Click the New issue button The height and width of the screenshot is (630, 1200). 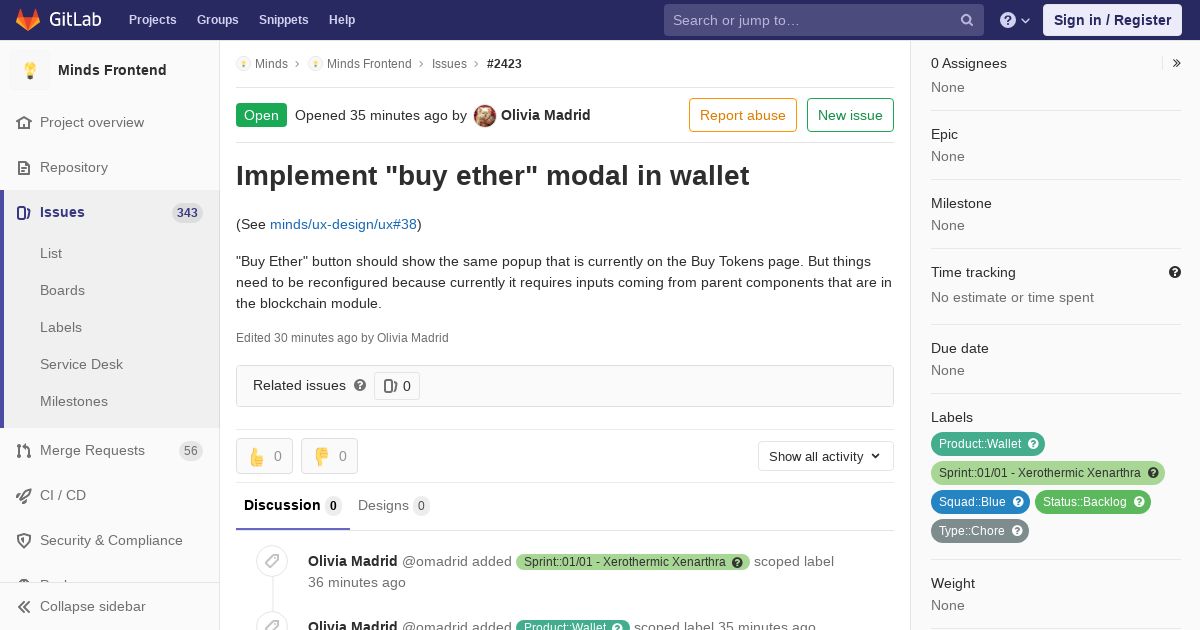(x=850, y=115)
